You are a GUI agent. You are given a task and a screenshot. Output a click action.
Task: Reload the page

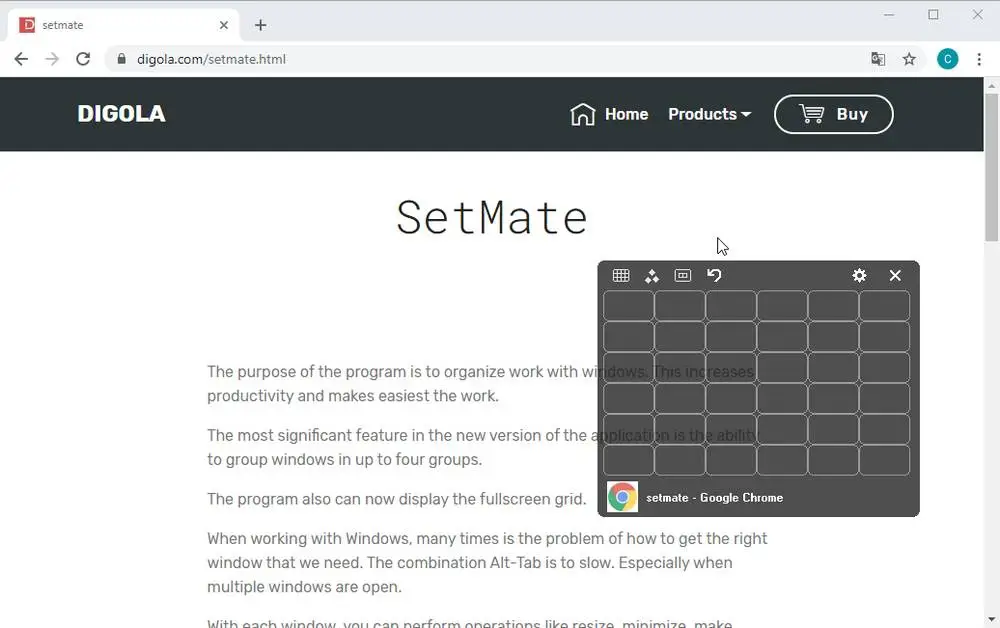(x=83, y=59)
